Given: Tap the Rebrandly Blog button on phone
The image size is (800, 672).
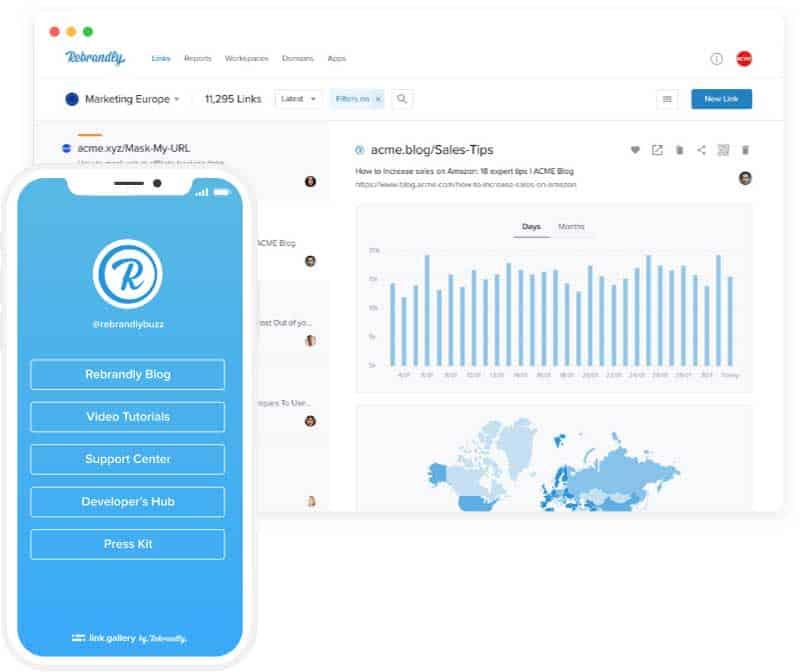Looking at the screenshot, I should [128, 375].
